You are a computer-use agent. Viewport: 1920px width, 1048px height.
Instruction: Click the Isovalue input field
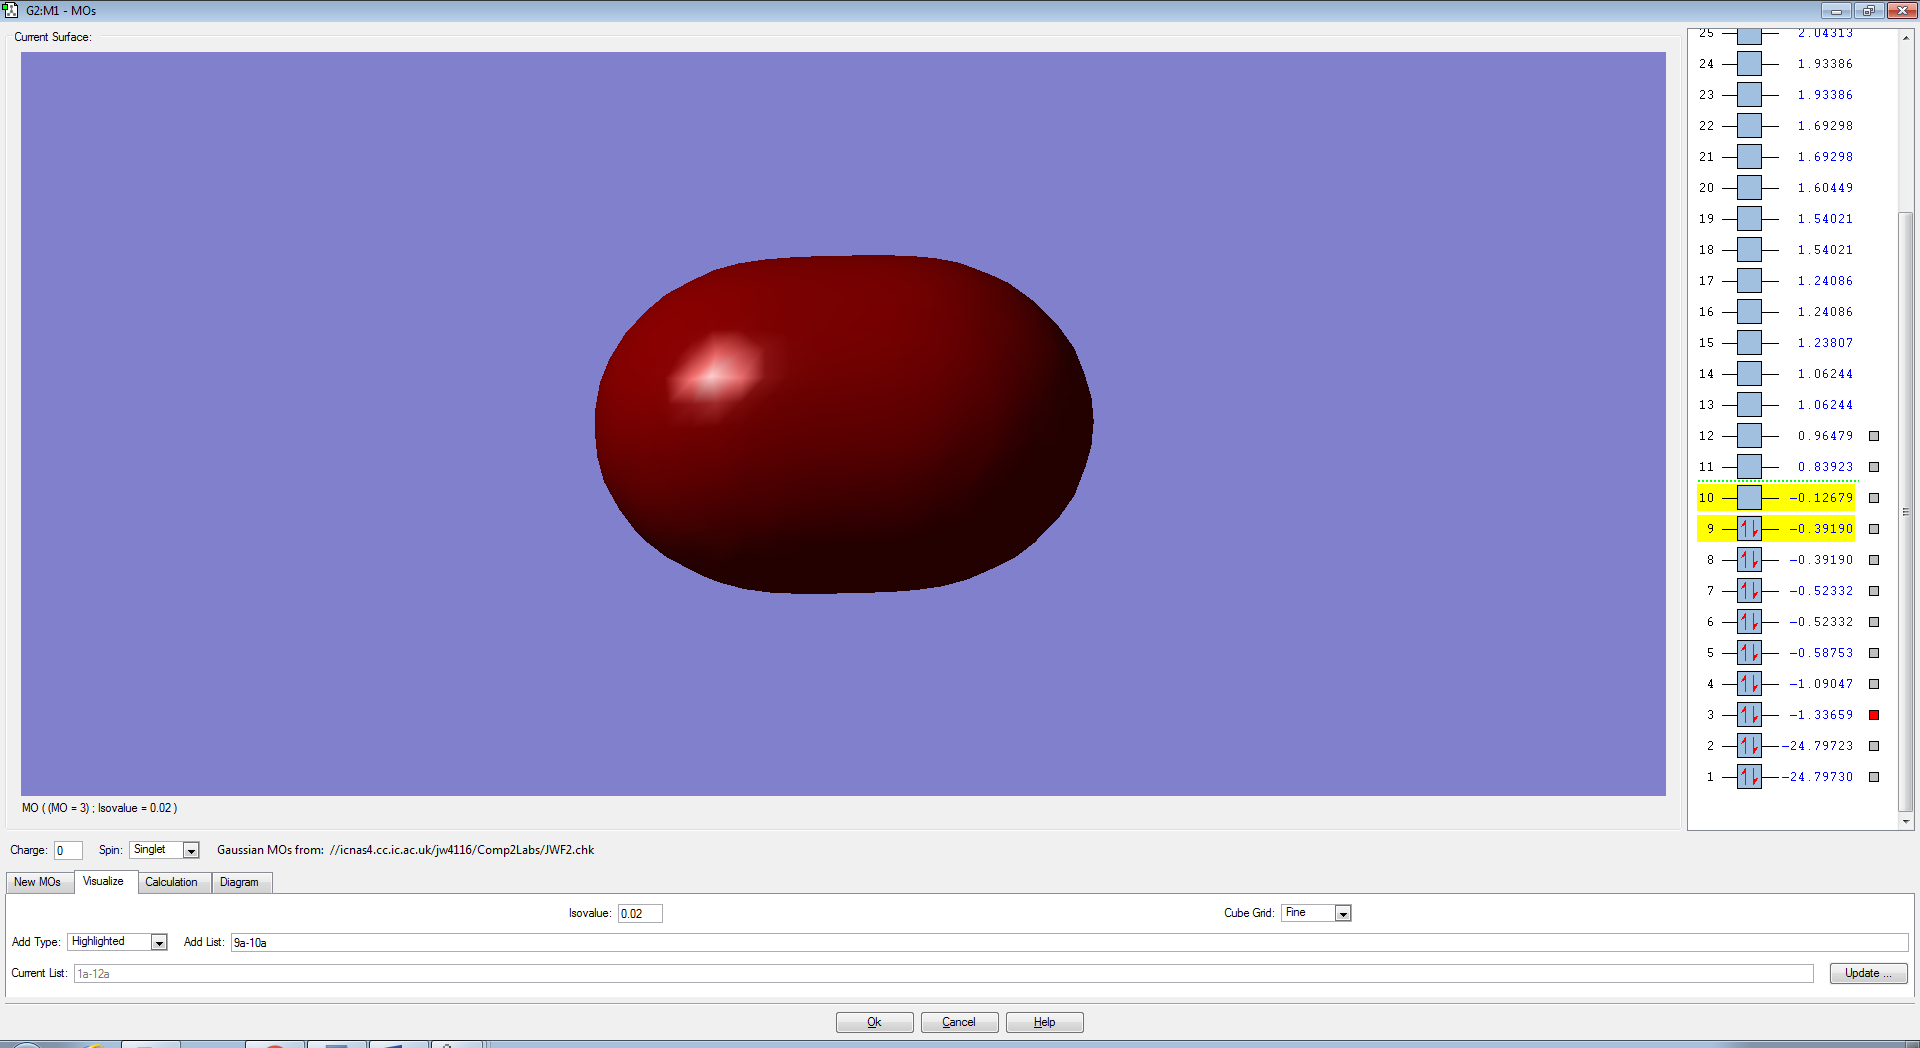pyautogui.click(x=639, y=913)
